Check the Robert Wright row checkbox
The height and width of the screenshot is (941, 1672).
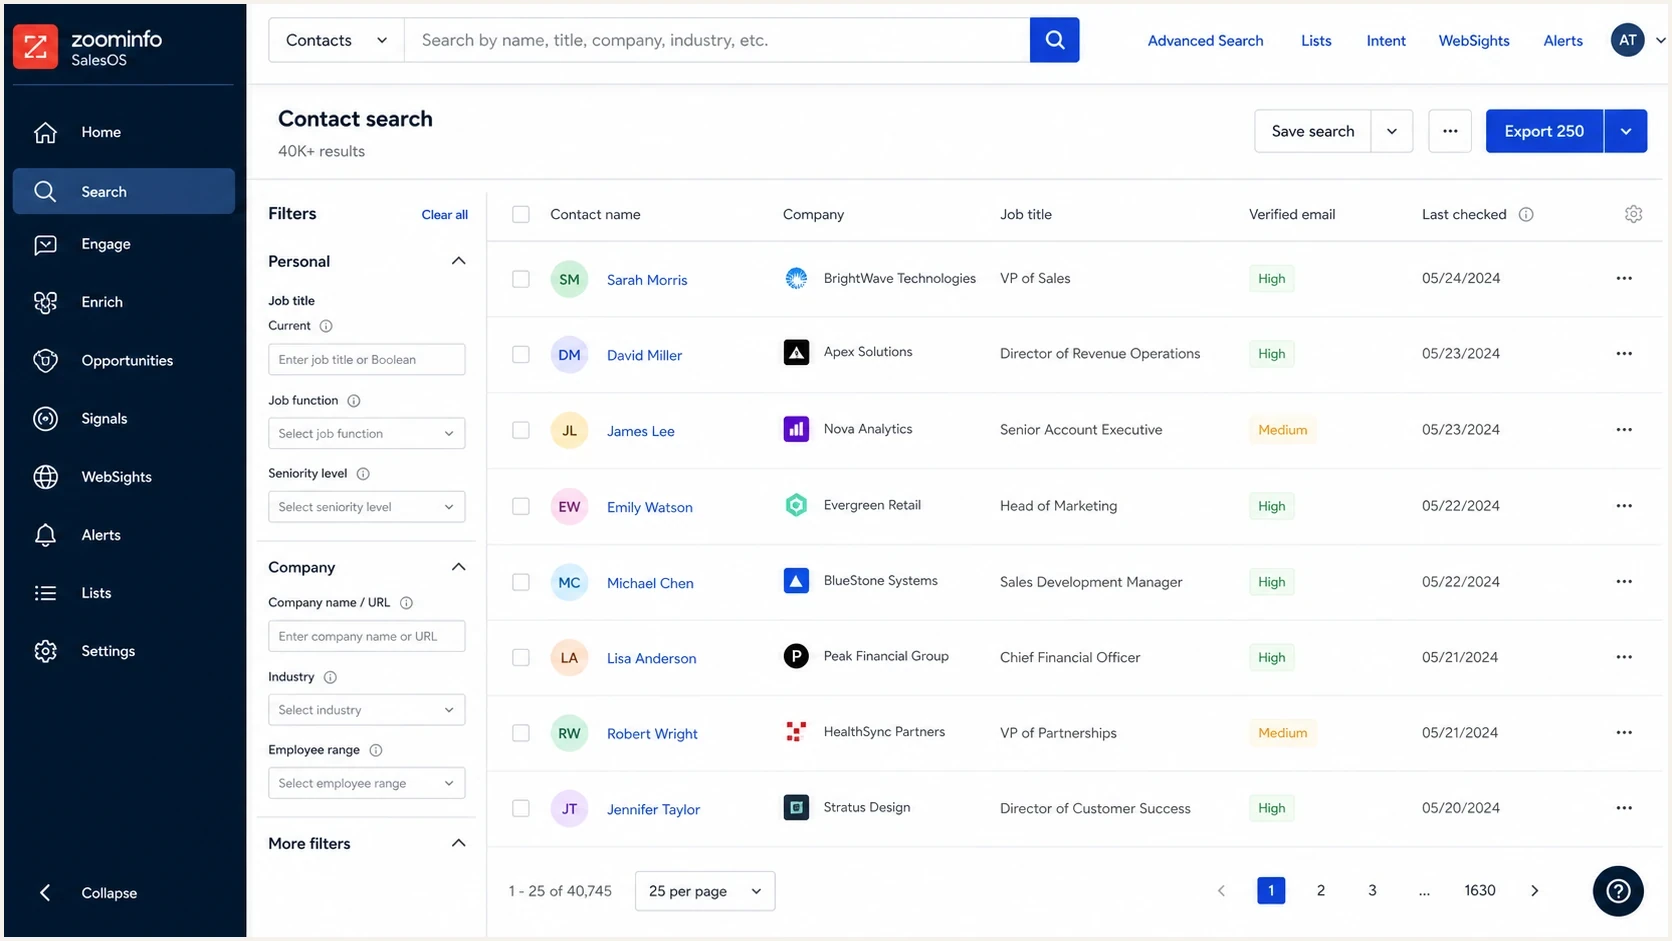pyautogui.click(x=521, y=733)
